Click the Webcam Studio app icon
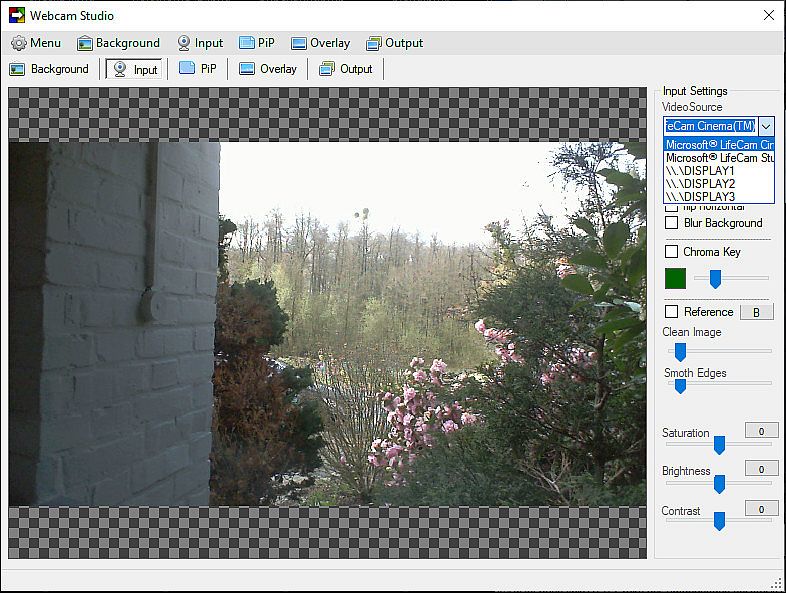The image size is (786, 593). [17, 16]
